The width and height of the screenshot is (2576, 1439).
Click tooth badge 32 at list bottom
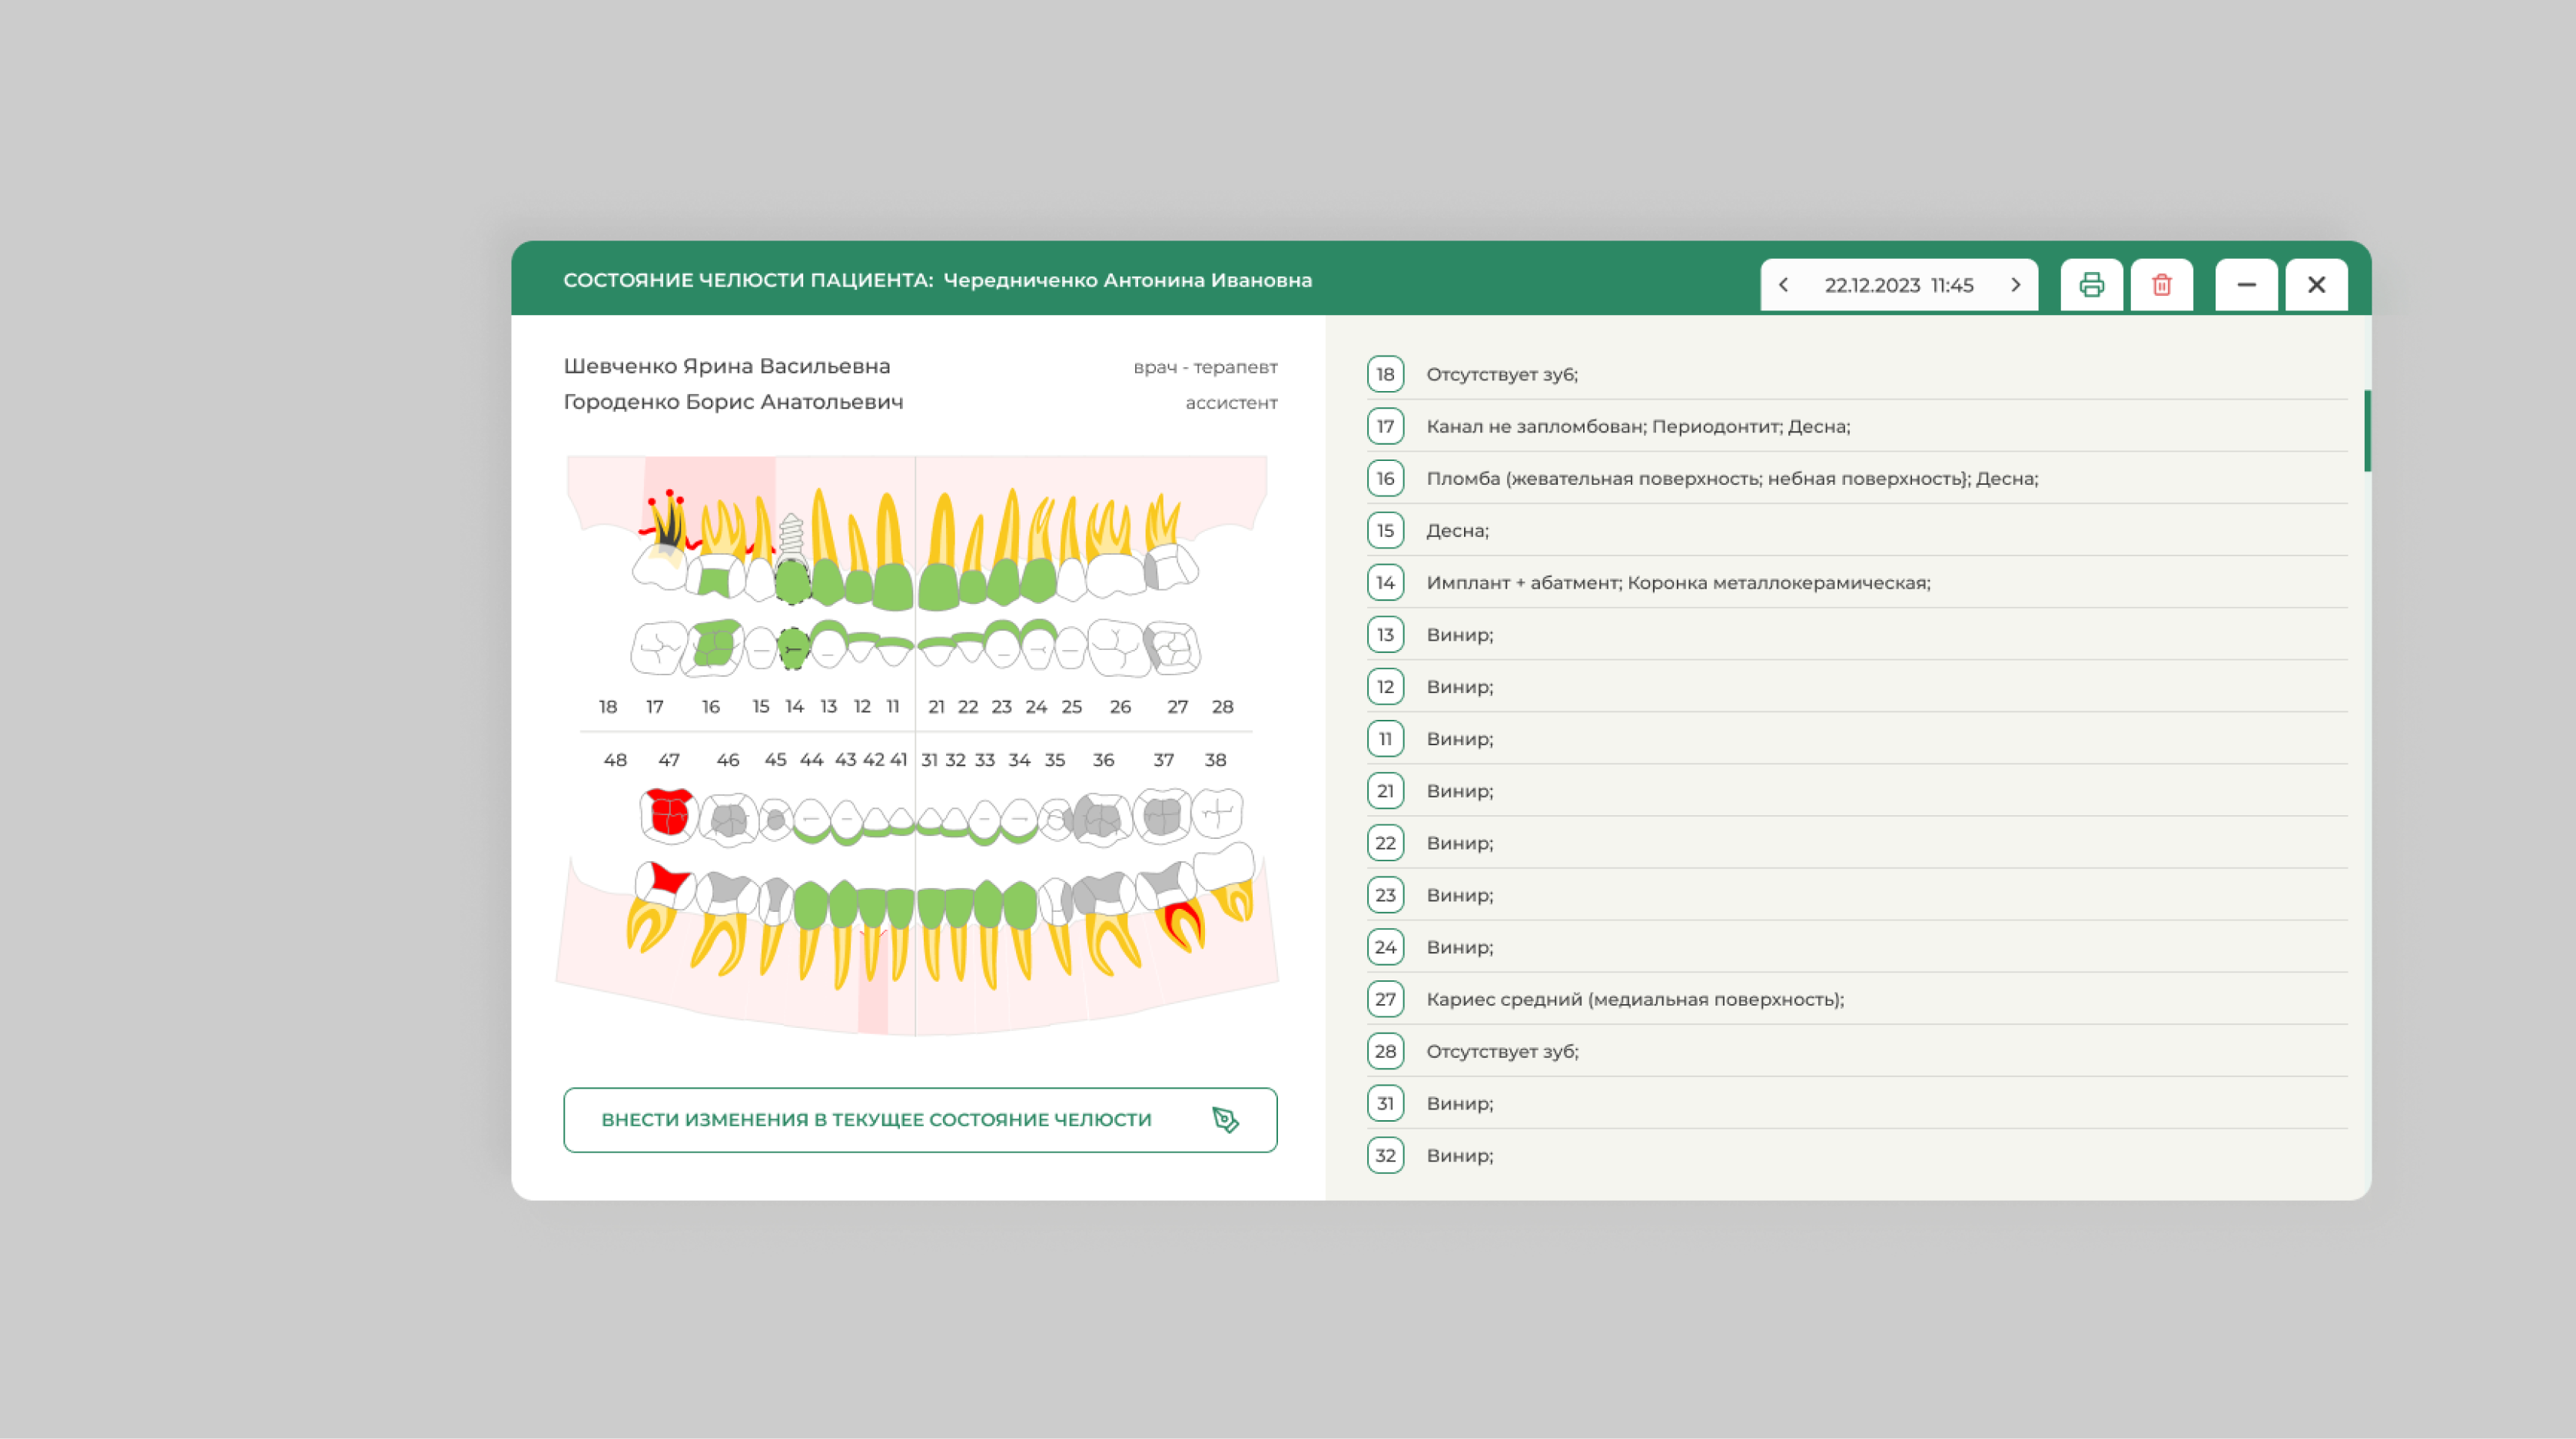(x=1385, y=1155)
